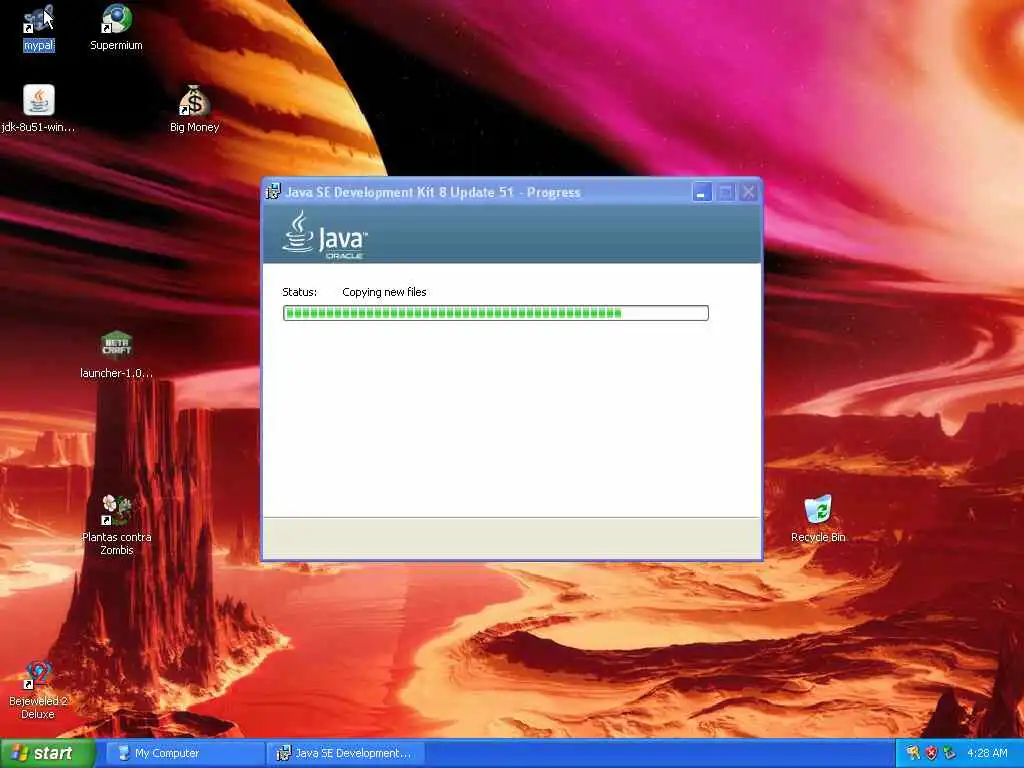This screenshot has width=1024, height=768.
Task: Click Java SE Development taskbar button
Action: (x=346, y=753)
